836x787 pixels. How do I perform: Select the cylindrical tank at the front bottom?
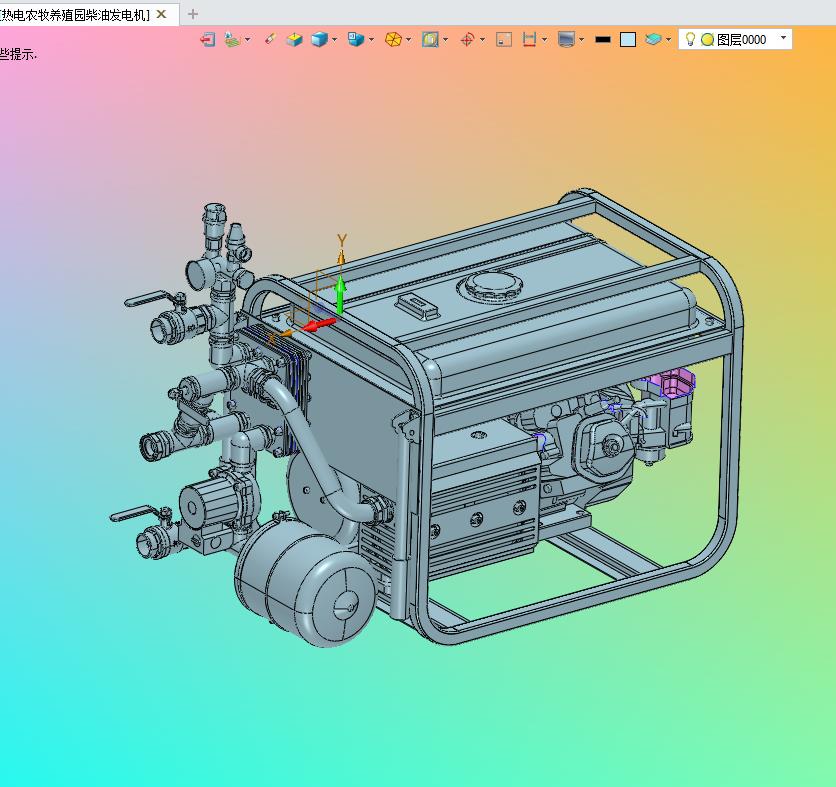(x=304, y=581)
